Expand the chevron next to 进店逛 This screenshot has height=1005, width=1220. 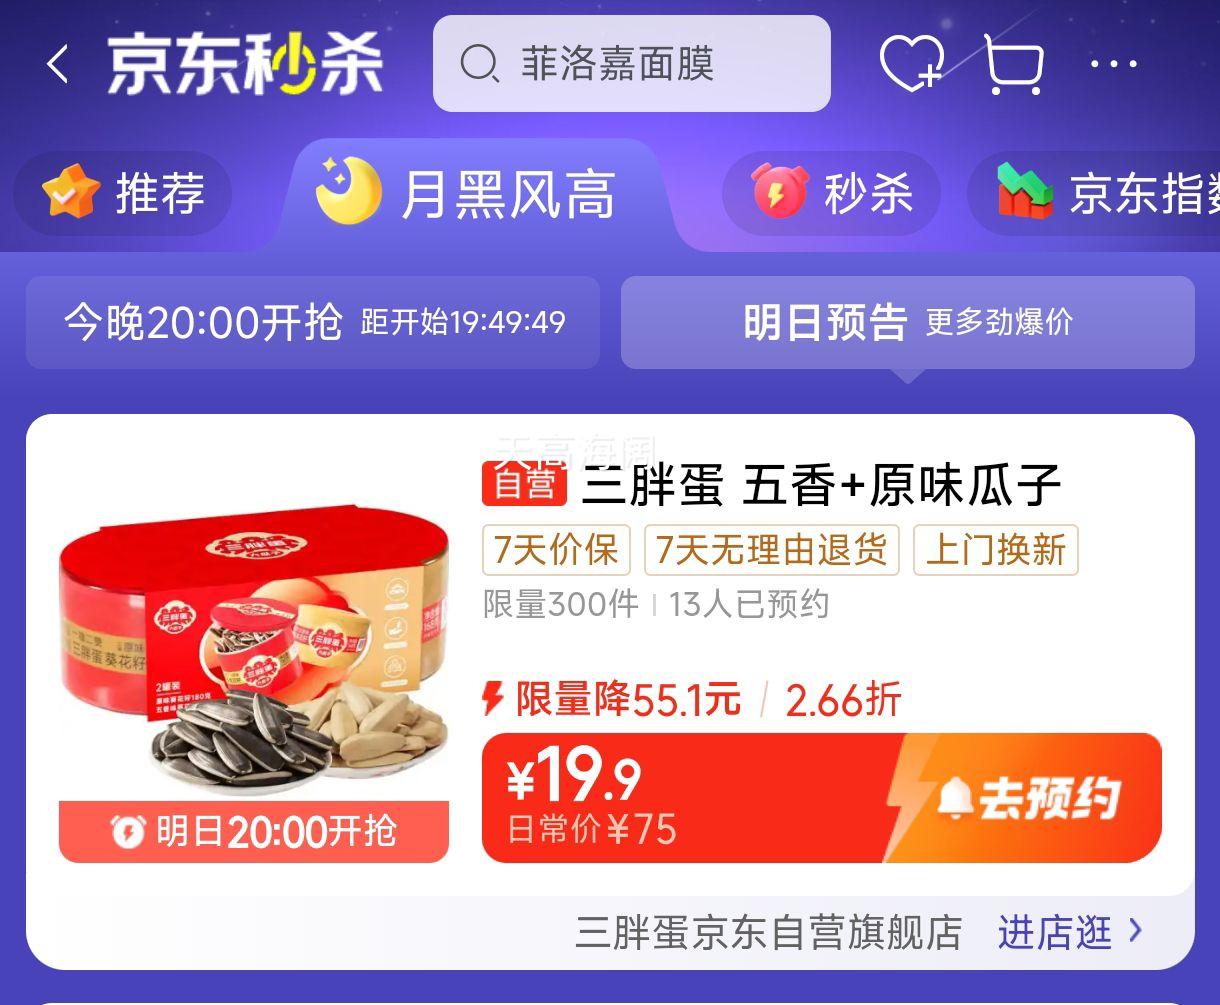[1135, 931]
